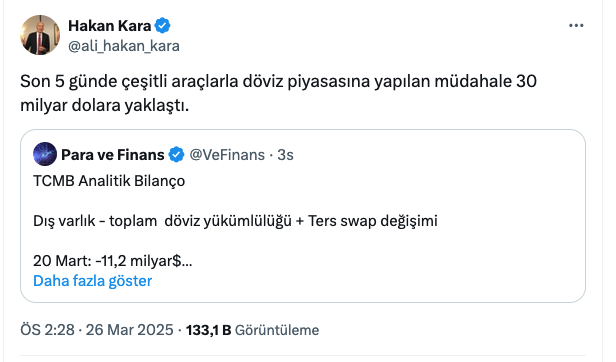View Hakan Kara's profile photo
The image size is (616, 362).
click(40, 35)
